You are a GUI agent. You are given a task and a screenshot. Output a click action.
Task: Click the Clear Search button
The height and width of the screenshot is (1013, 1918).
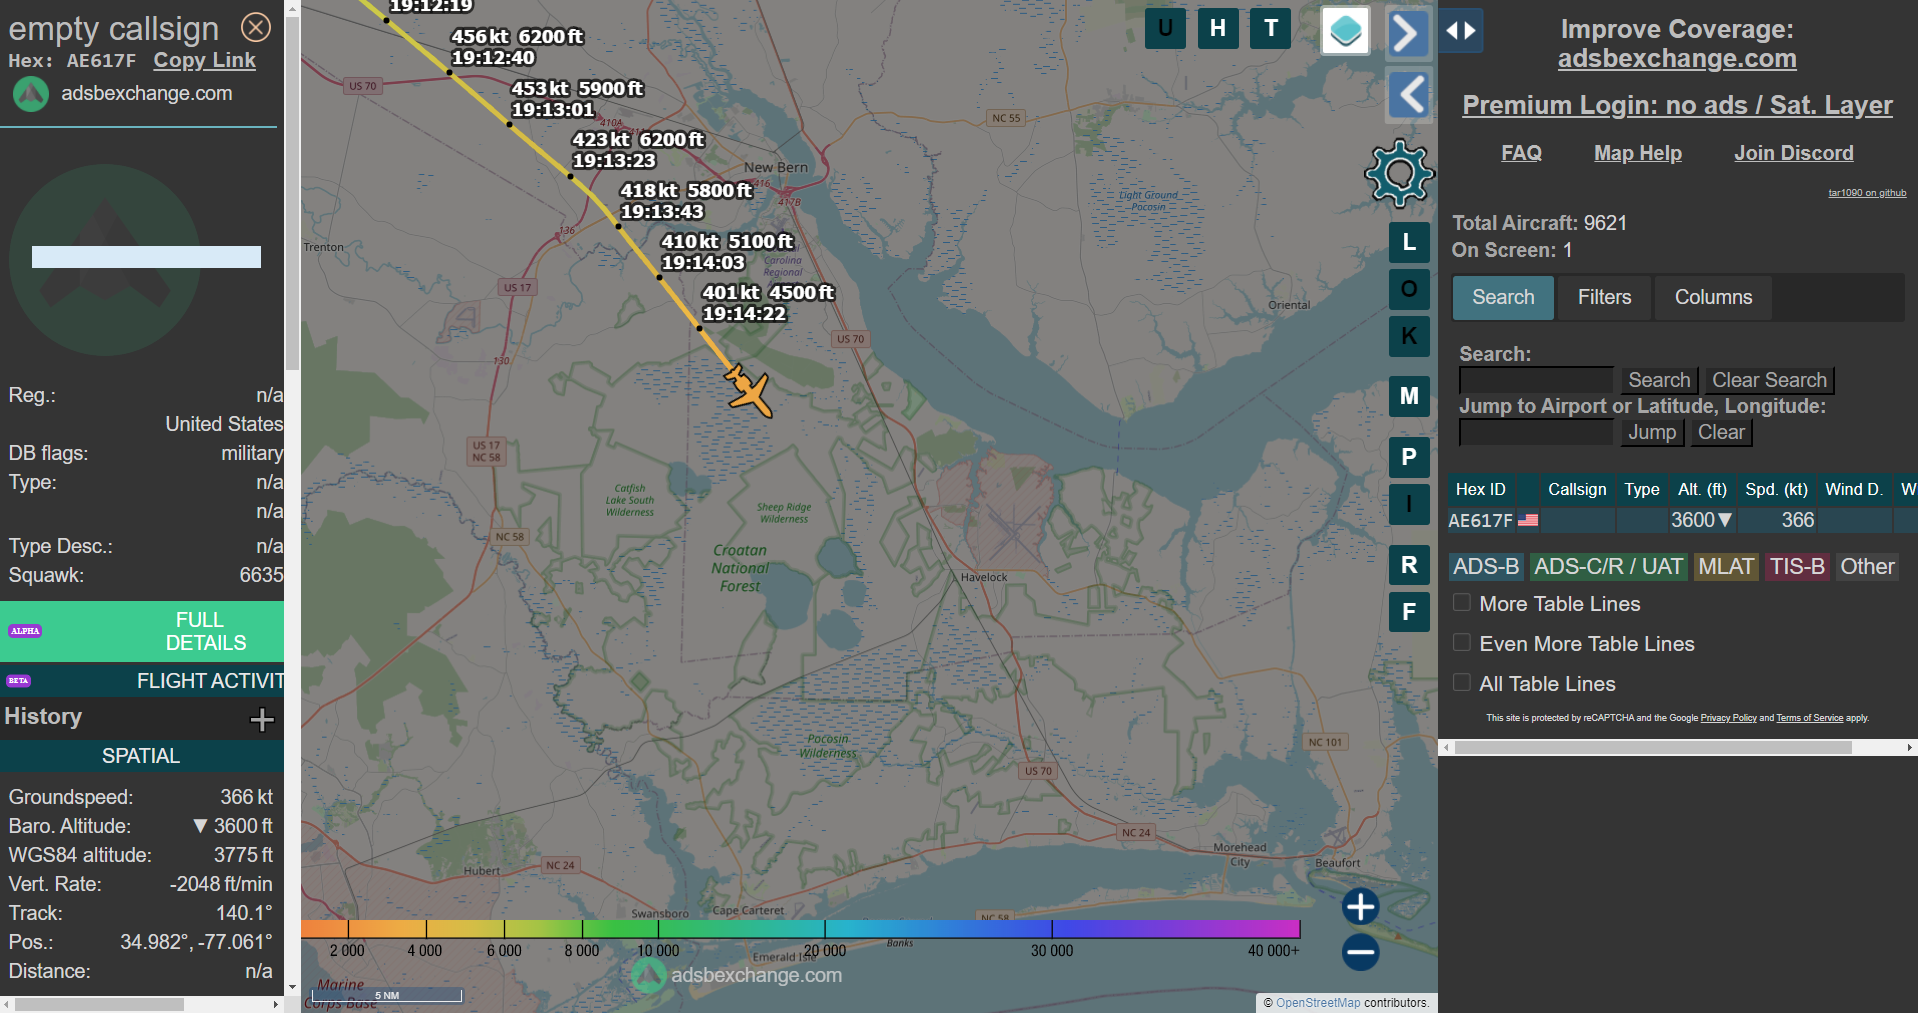tap(1769, 380)
